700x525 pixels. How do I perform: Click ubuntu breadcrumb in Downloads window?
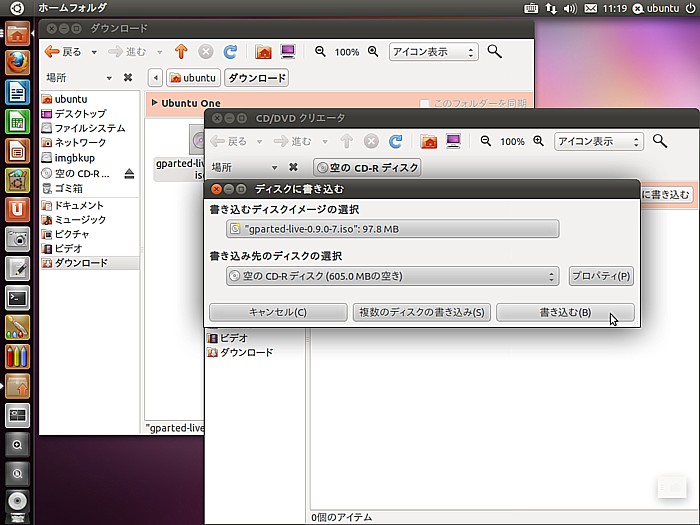pyautogui.click(x=194, y=78)
